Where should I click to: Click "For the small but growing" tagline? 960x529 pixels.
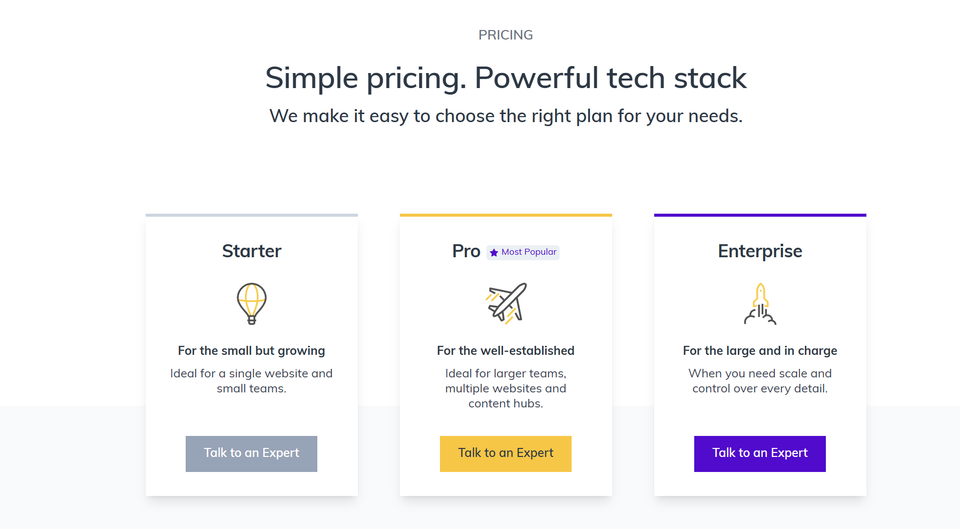point(252,351)
